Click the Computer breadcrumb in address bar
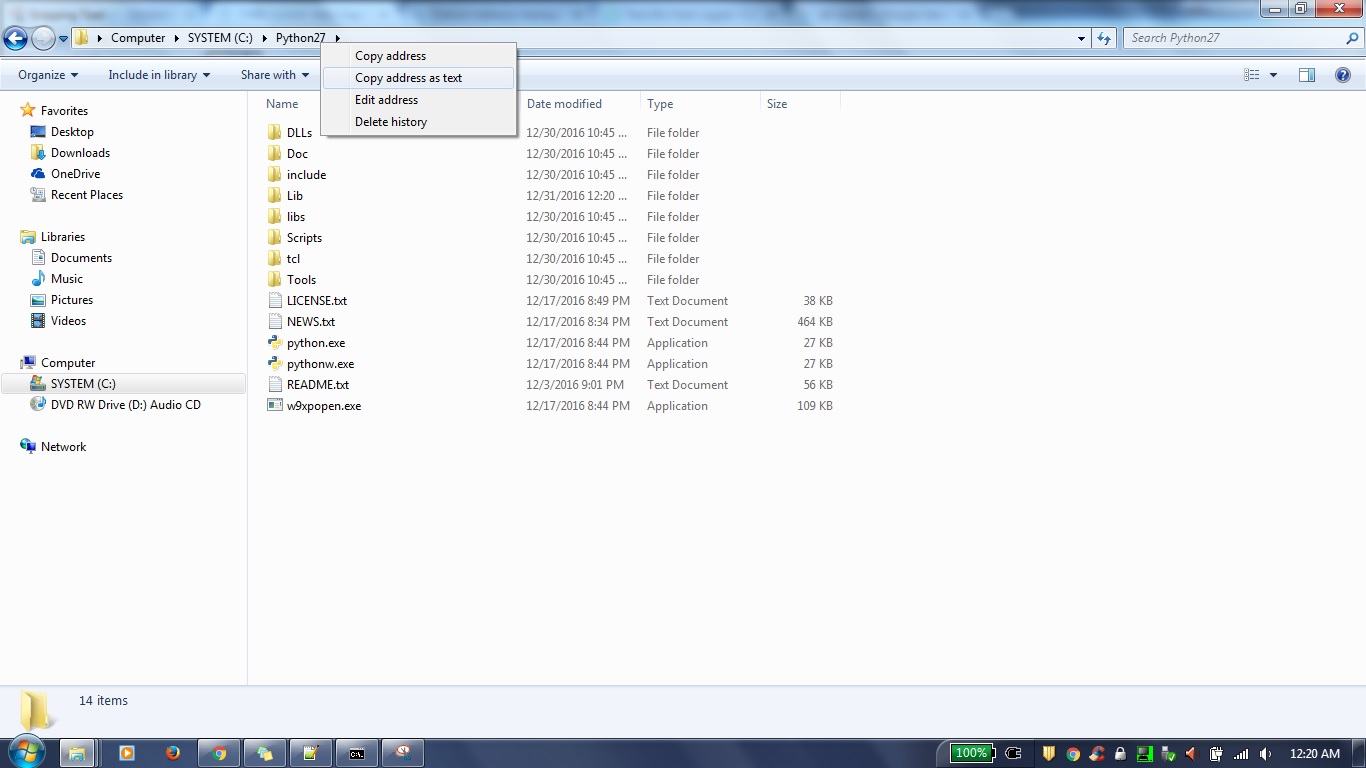Viewport: 1366px width, 768px height. [138, 38]
